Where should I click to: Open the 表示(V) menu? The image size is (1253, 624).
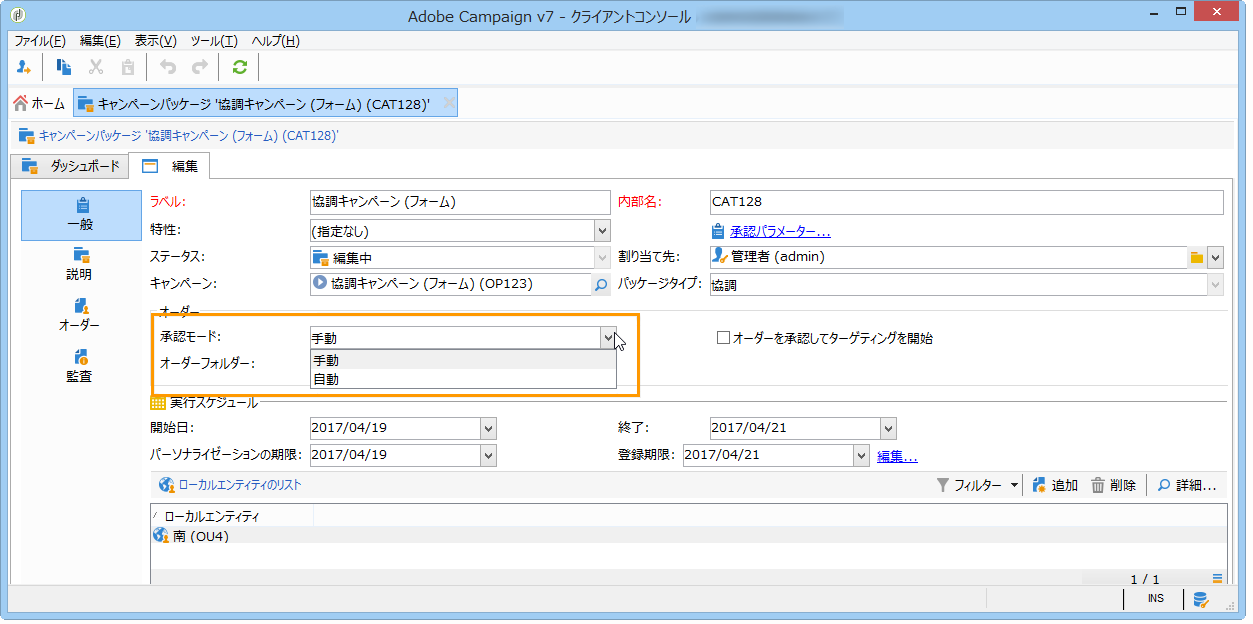[155, 41]
